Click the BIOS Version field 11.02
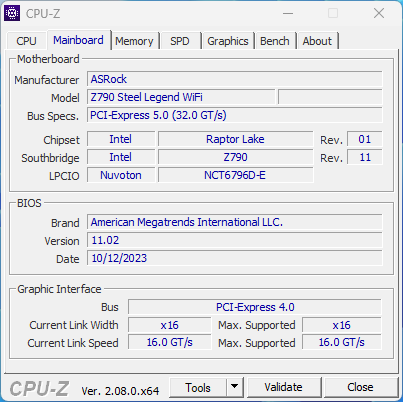 235,240
